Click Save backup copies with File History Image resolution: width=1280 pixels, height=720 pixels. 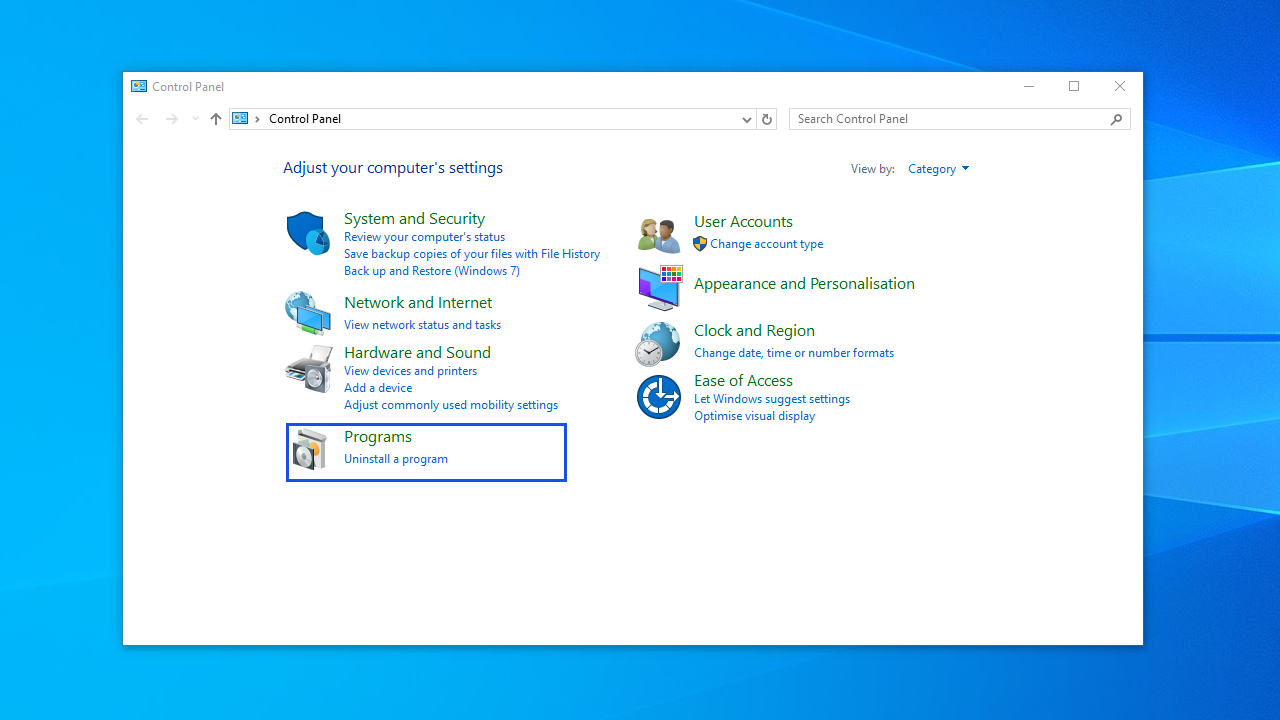point(472,254)
